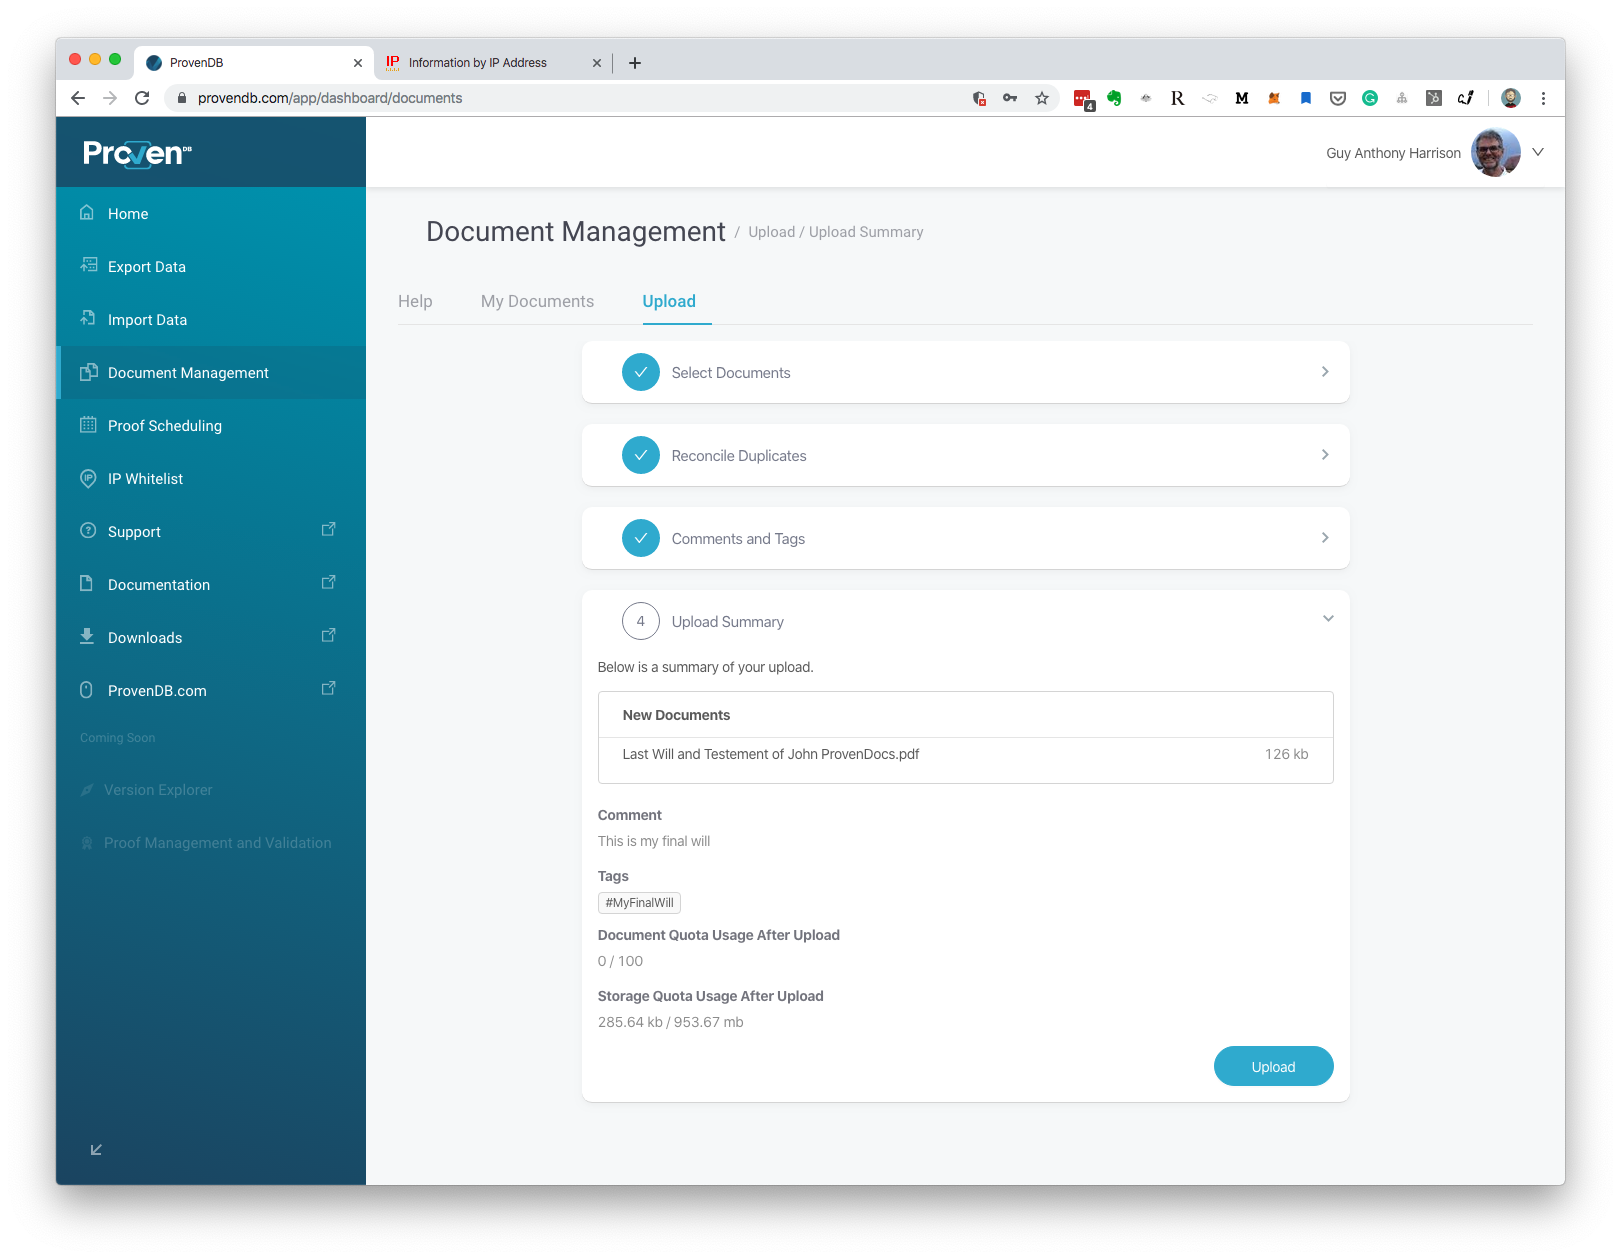
Task: Click the Upload button
Action: [1273, 1067]
